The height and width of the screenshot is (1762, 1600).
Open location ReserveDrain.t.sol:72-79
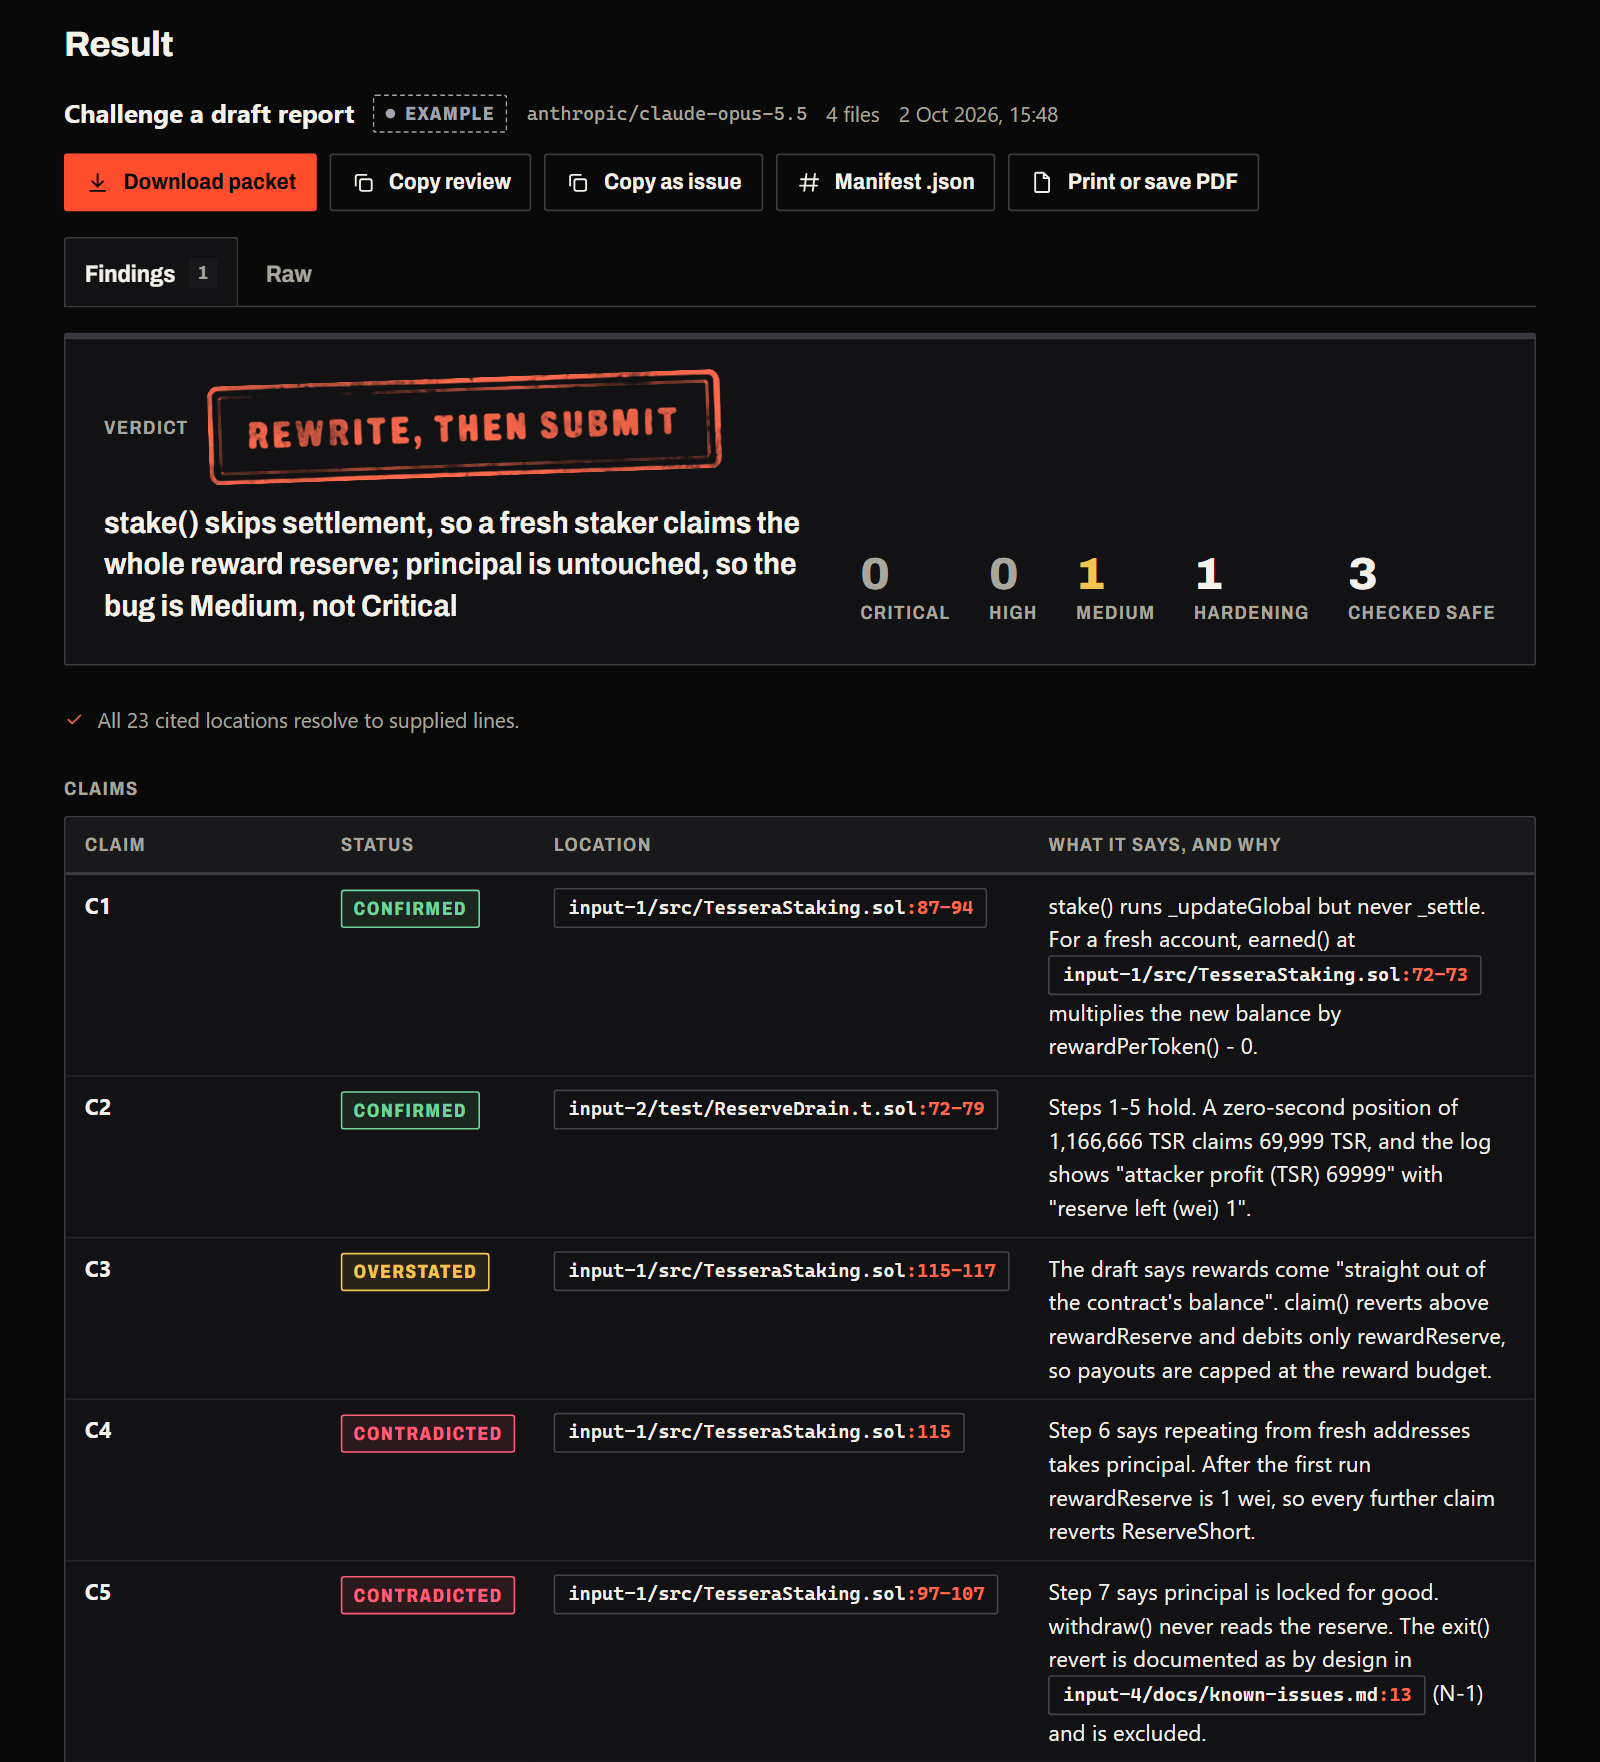coord(776,1109)
